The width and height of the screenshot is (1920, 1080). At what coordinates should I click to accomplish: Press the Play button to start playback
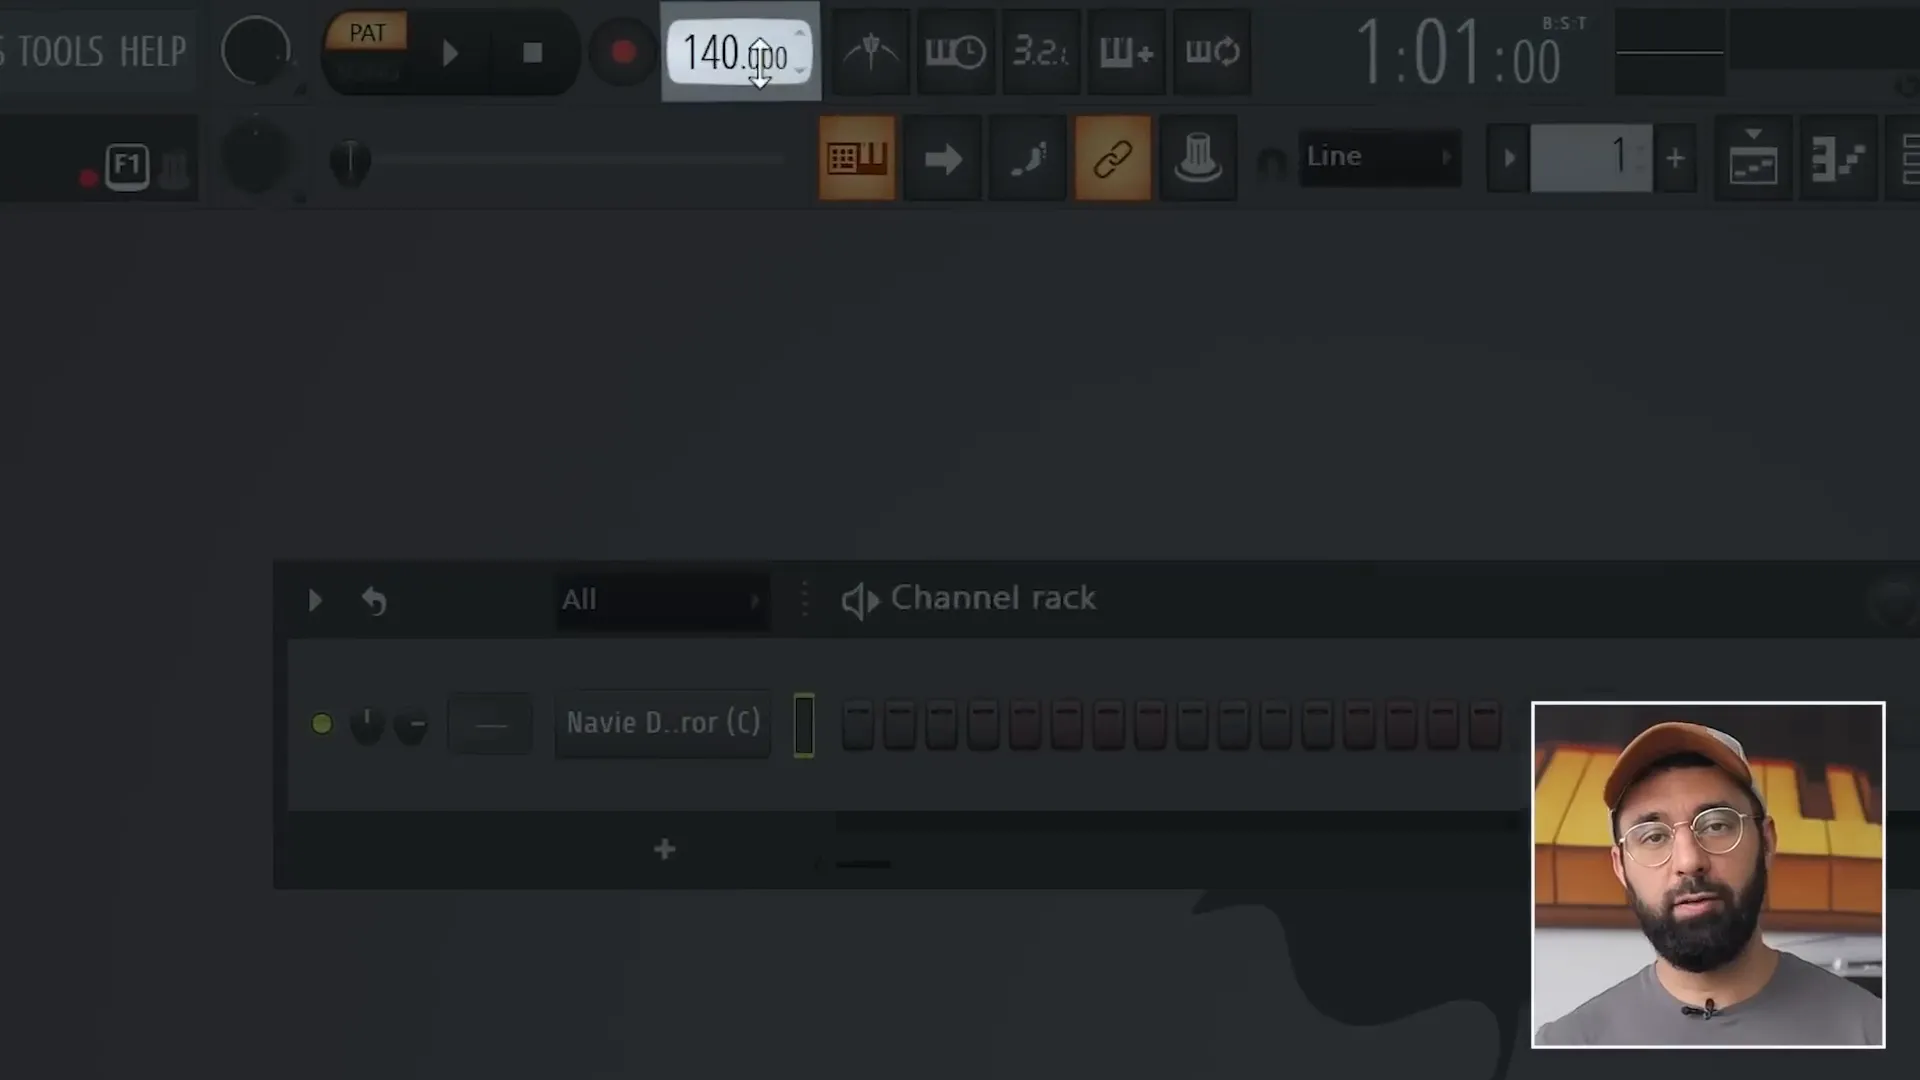coord(451,53)
